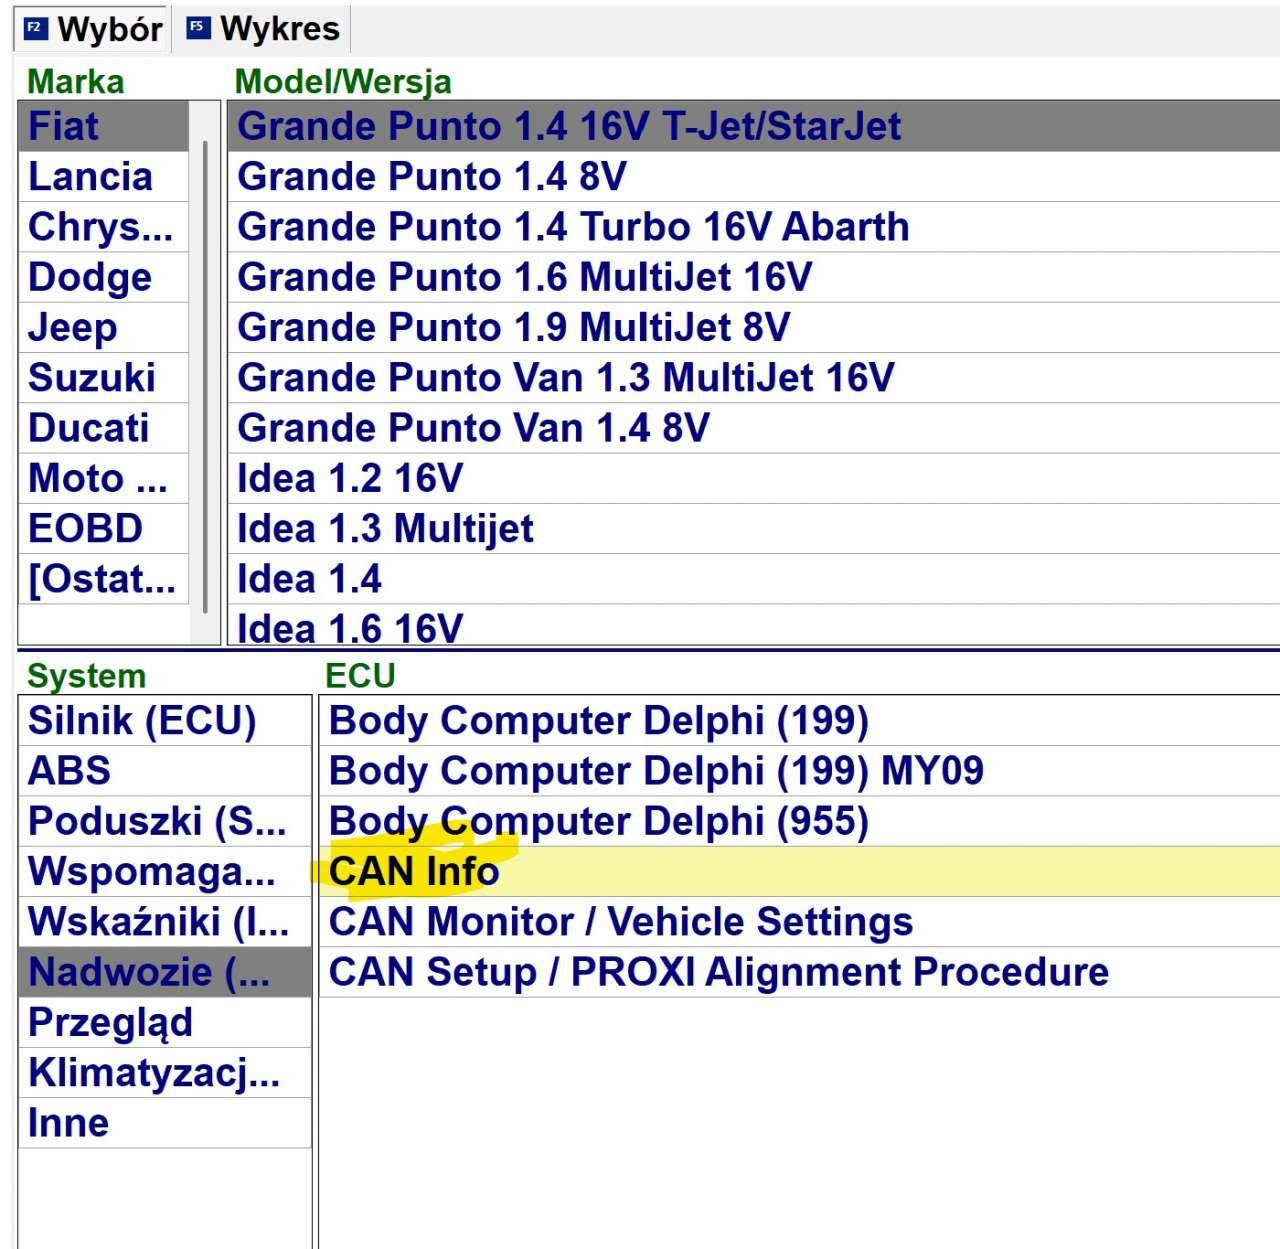This screenshot has height=1249, width=1280.
Task: Pick Idea 1.3 Multijet model
Action: [x=385, y=529]
